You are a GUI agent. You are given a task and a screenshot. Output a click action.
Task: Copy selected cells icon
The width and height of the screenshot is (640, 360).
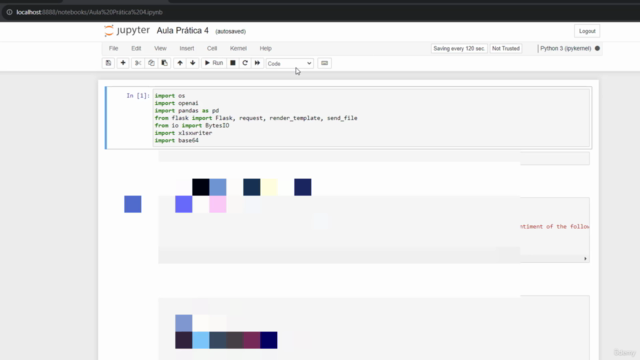click(151, 63)
